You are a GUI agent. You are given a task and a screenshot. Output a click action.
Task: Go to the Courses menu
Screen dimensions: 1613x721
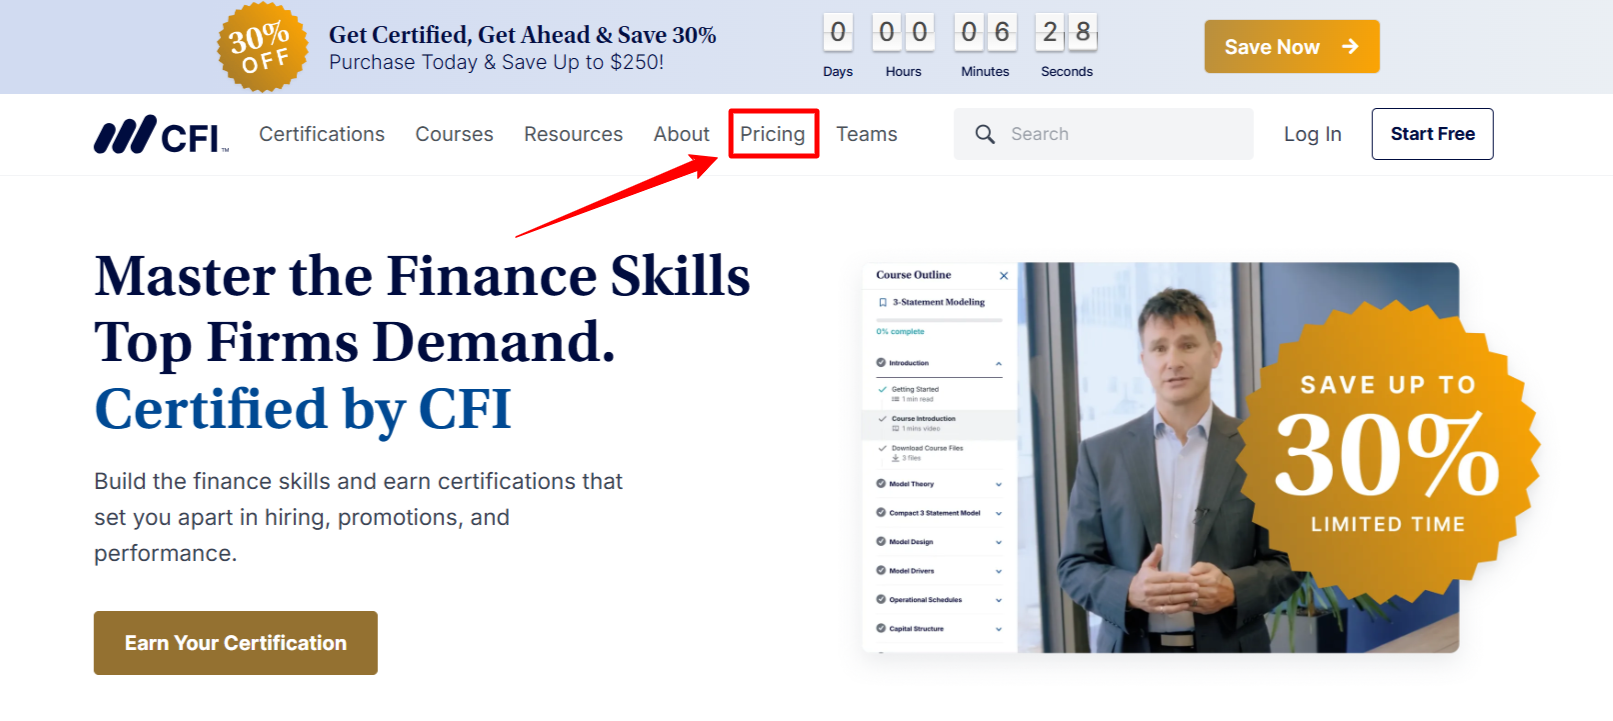pyautogui.click(x=454, y=134)
